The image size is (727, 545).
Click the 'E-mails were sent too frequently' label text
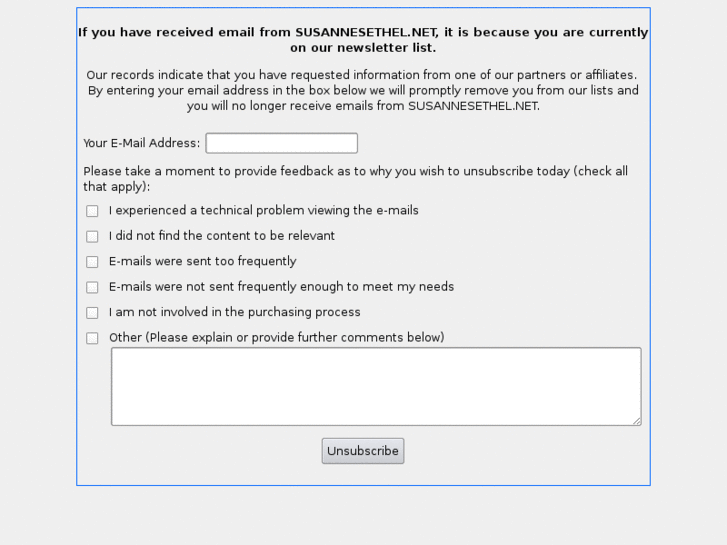pos(202,262)
